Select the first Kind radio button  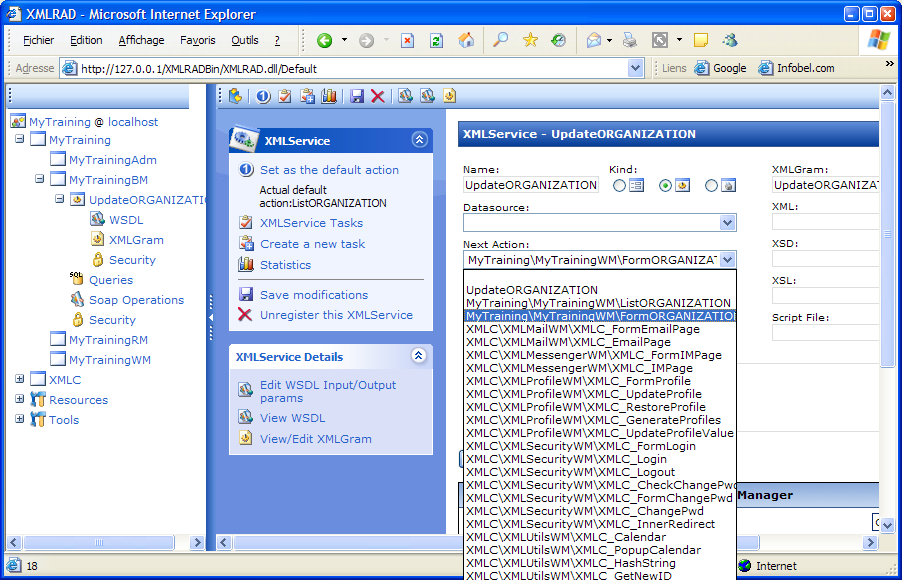tap(620, 185)
